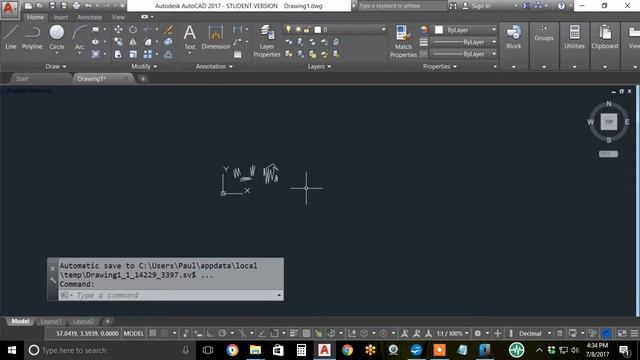Open the AutoCAD application menu
The image size is (640, 360).
[x=9, y=9]
